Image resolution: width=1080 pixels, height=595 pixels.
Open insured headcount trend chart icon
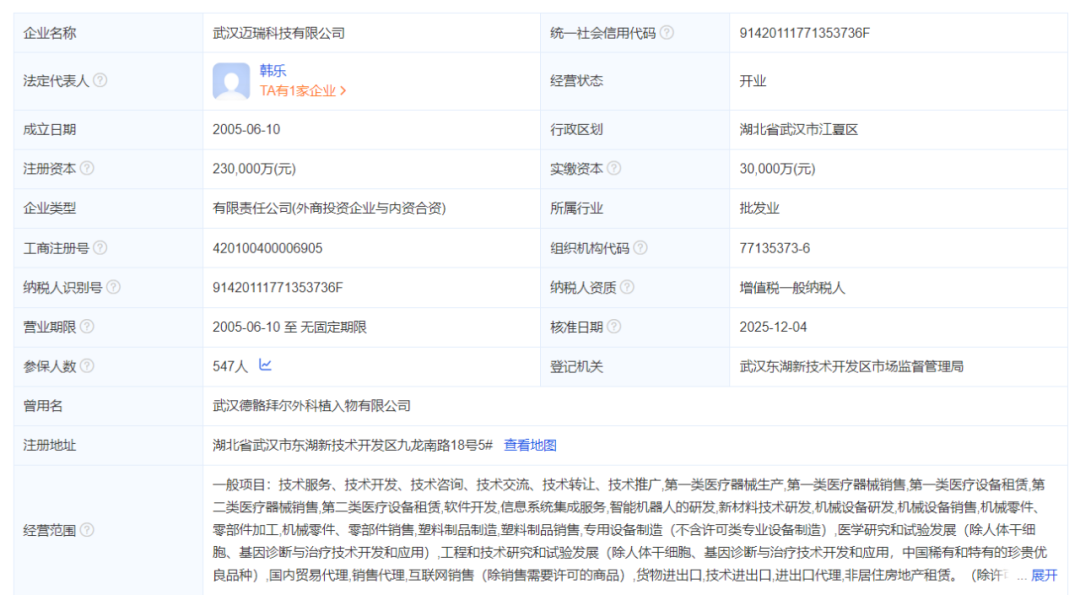click(265, 365)
